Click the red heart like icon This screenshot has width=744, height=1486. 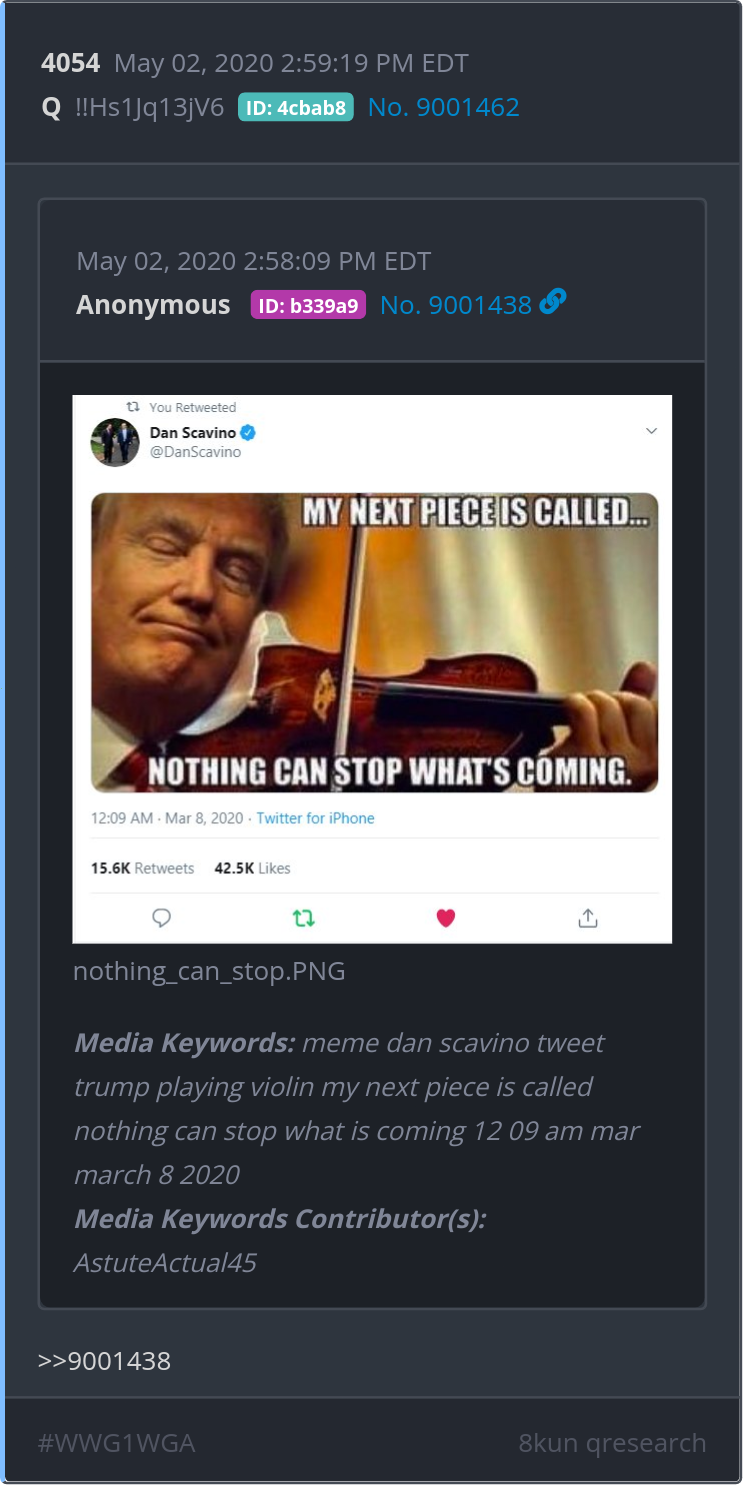[x=446, y=918]
